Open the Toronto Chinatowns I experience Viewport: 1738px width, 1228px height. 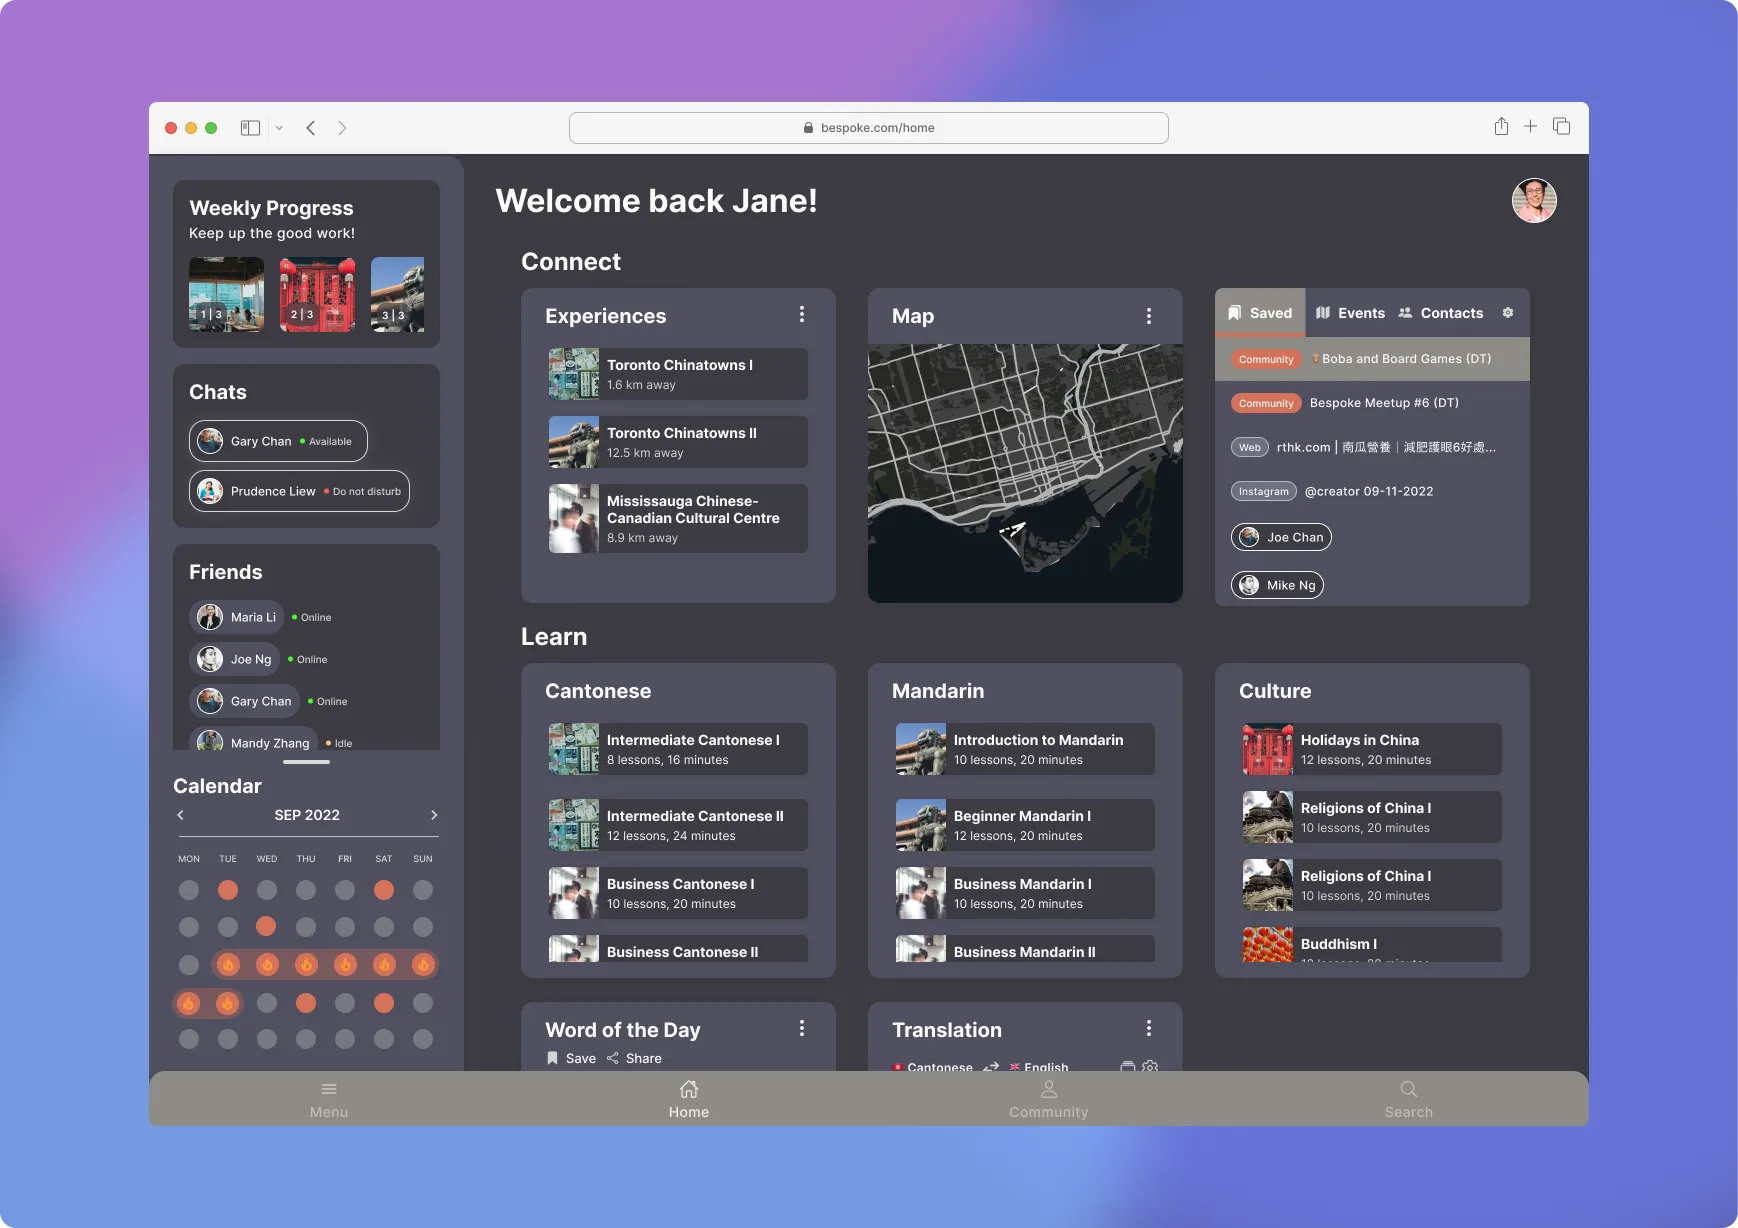point(677,373)
